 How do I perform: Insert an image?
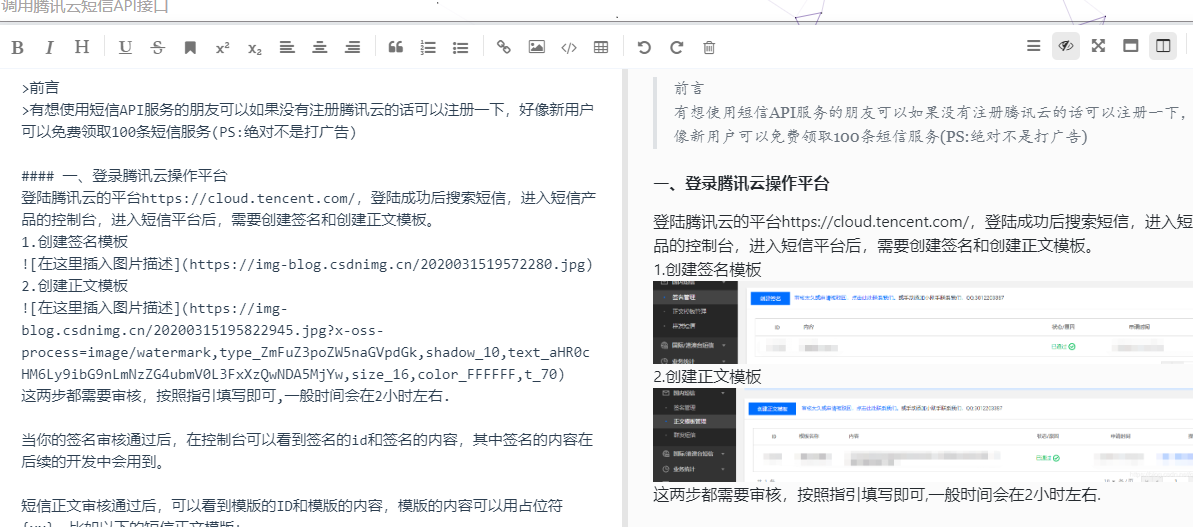(x=536, y=47)
